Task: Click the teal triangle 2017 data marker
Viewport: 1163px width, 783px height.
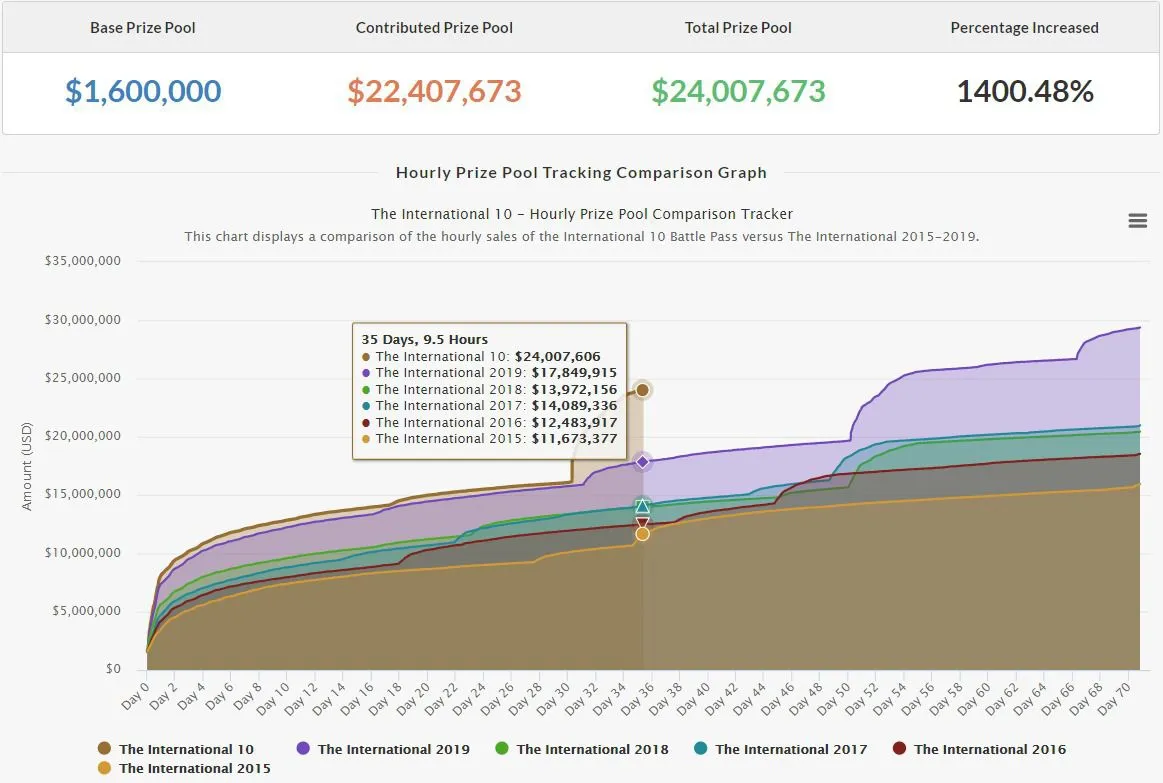Action: (642, 506)
